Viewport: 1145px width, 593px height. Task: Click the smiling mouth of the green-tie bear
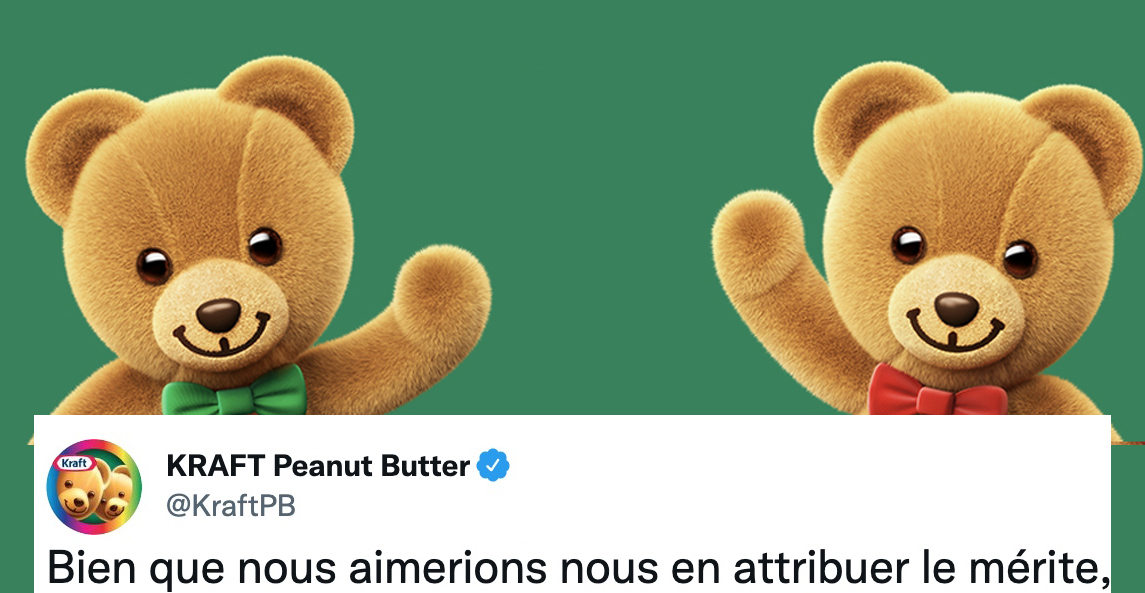(221, 338)
